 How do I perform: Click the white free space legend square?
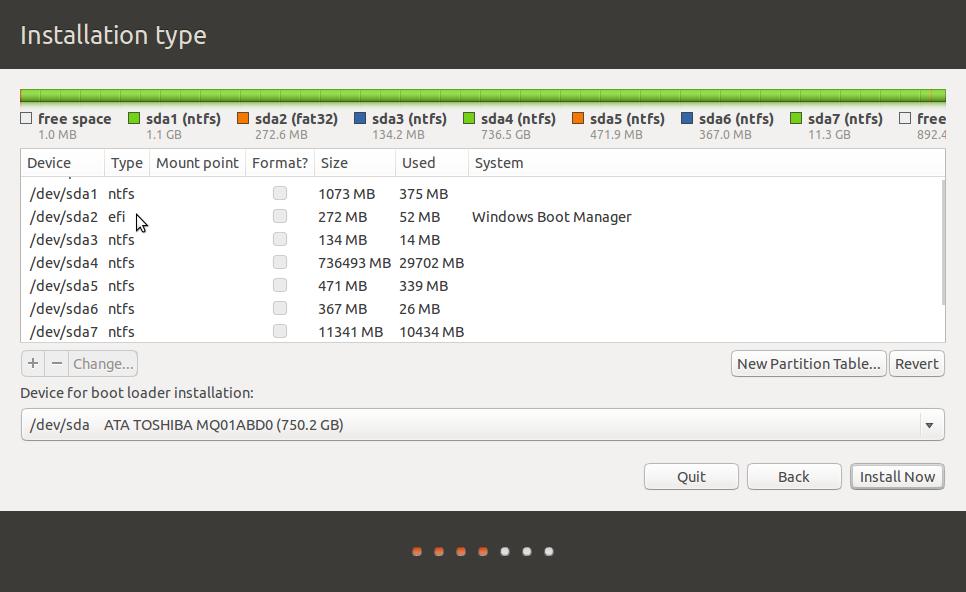tap(27, 117)
